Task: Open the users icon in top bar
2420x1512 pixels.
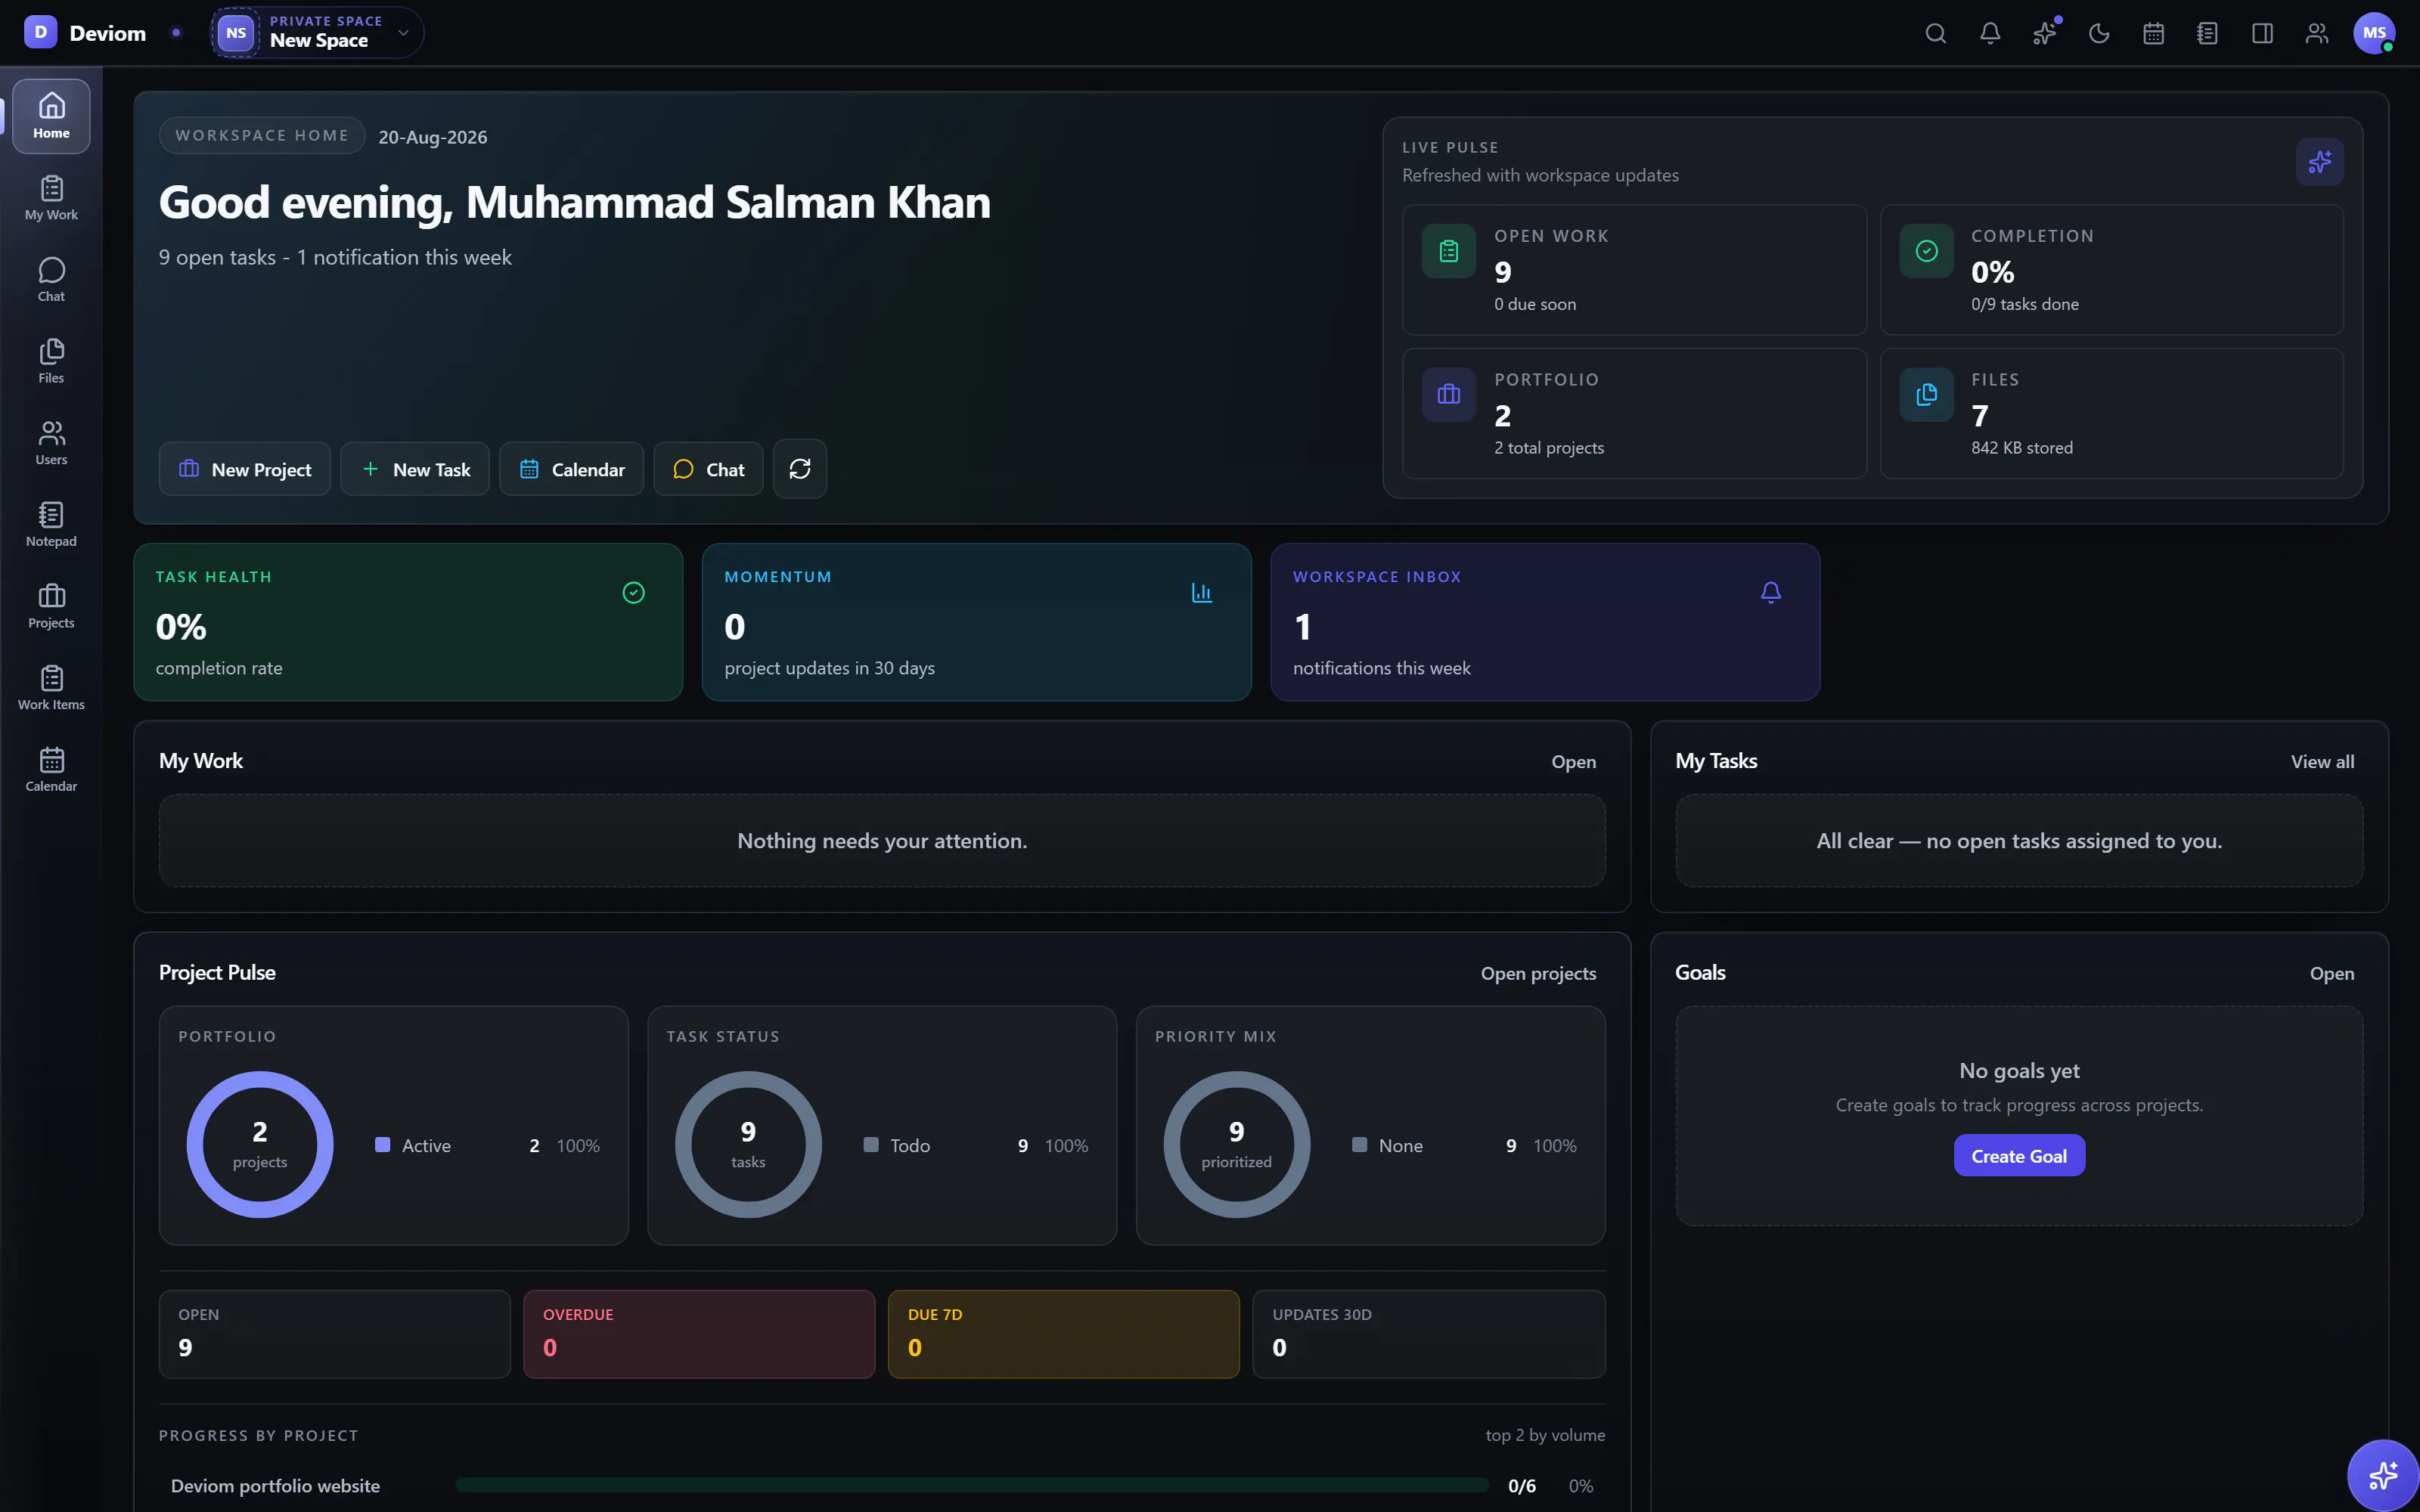Action: point(2316,33)
